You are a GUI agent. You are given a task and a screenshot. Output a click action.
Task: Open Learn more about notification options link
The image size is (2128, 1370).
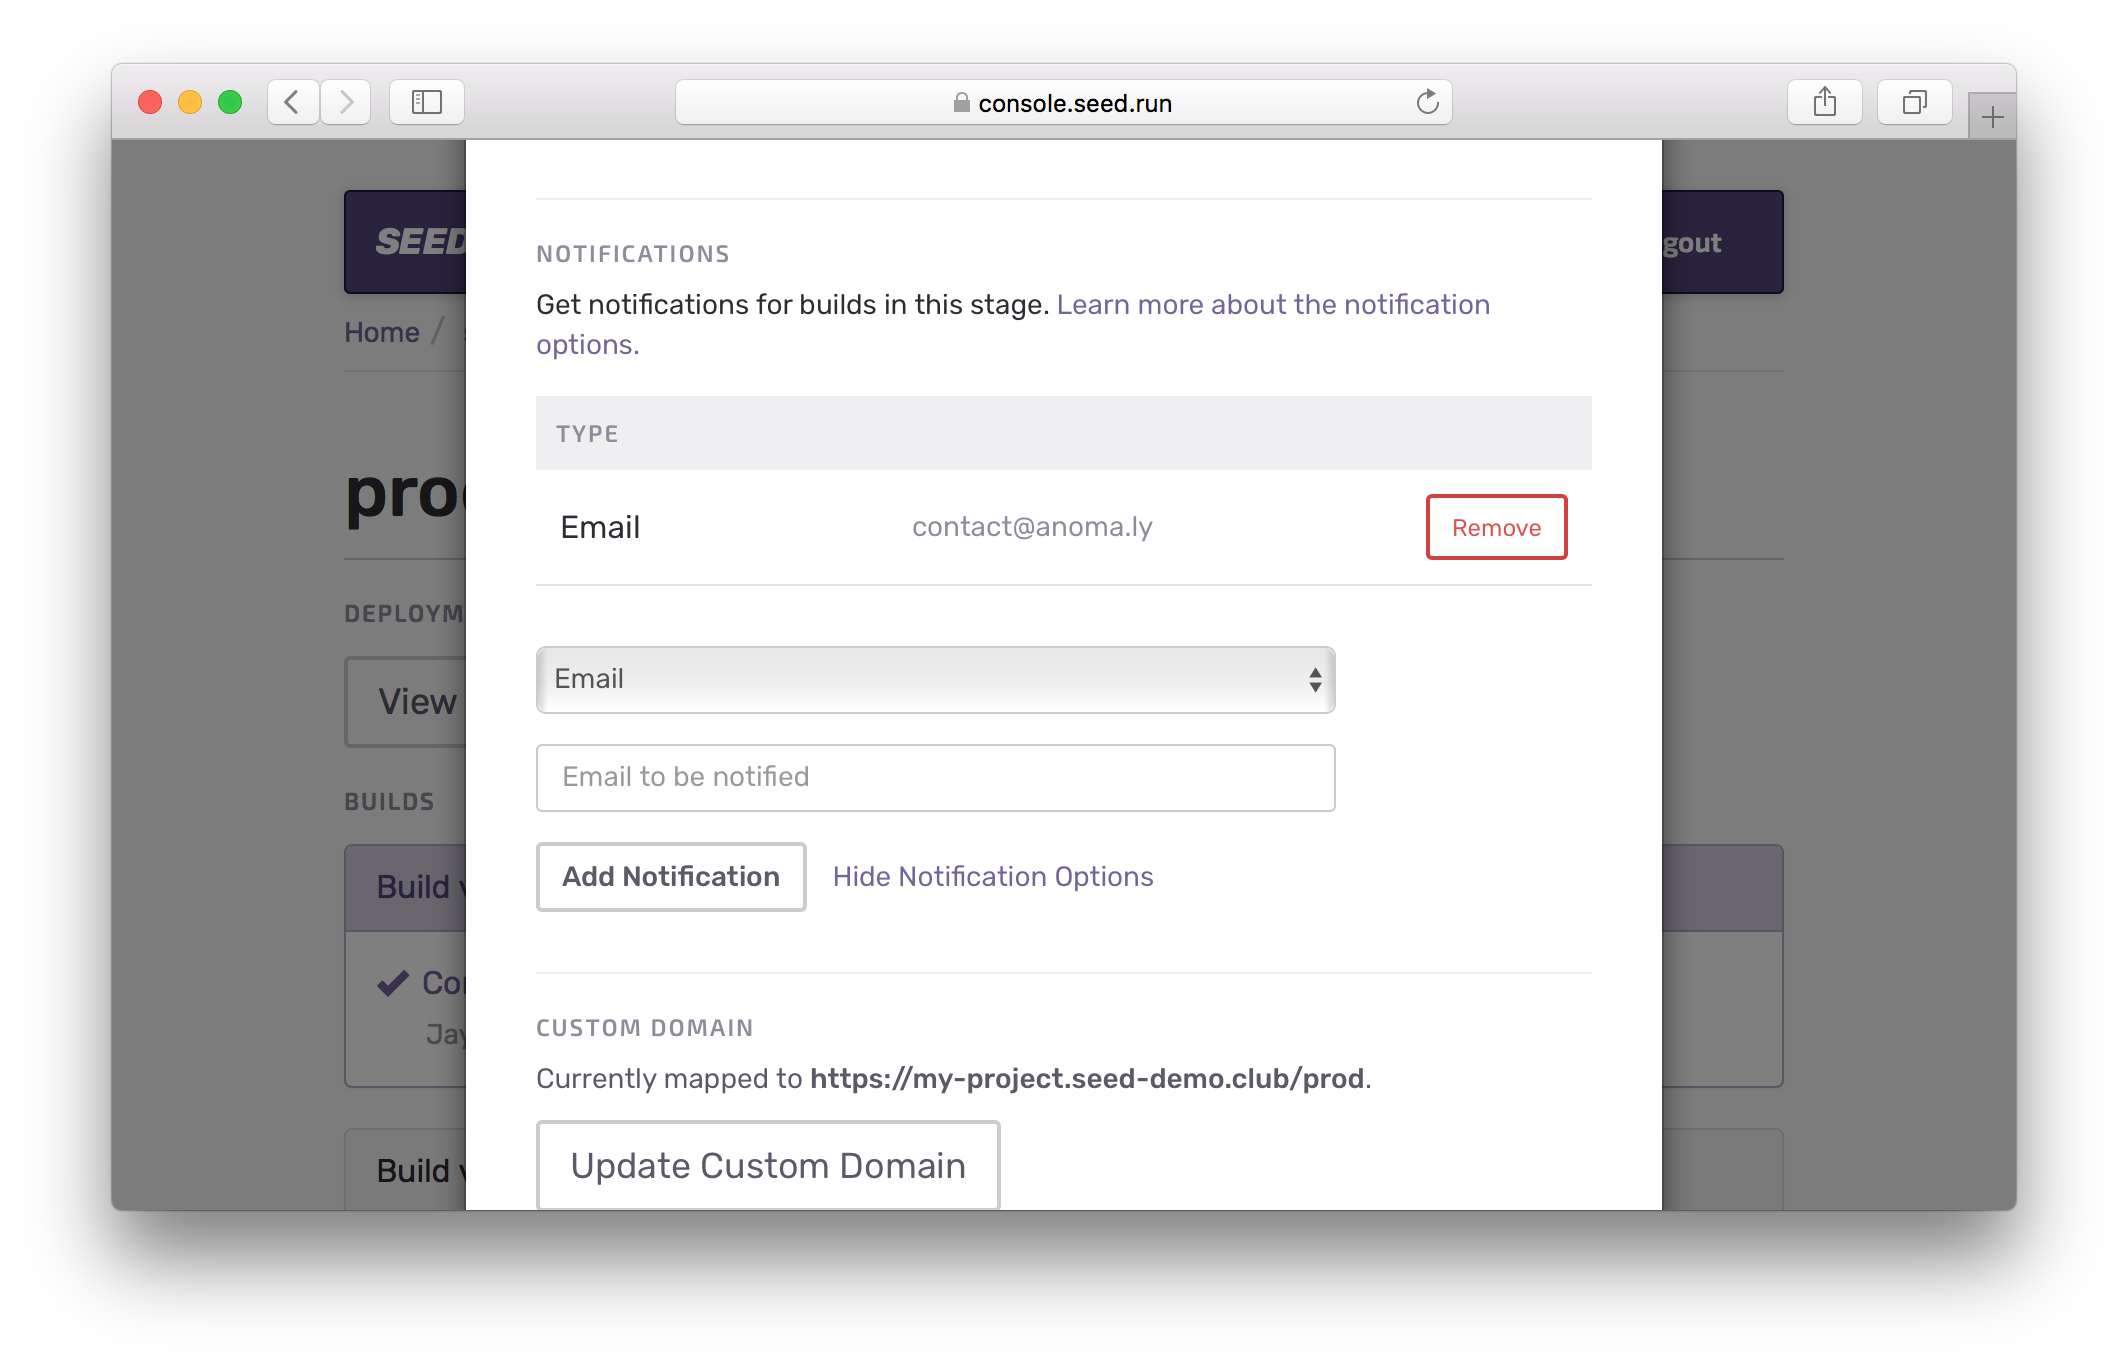1272,305
